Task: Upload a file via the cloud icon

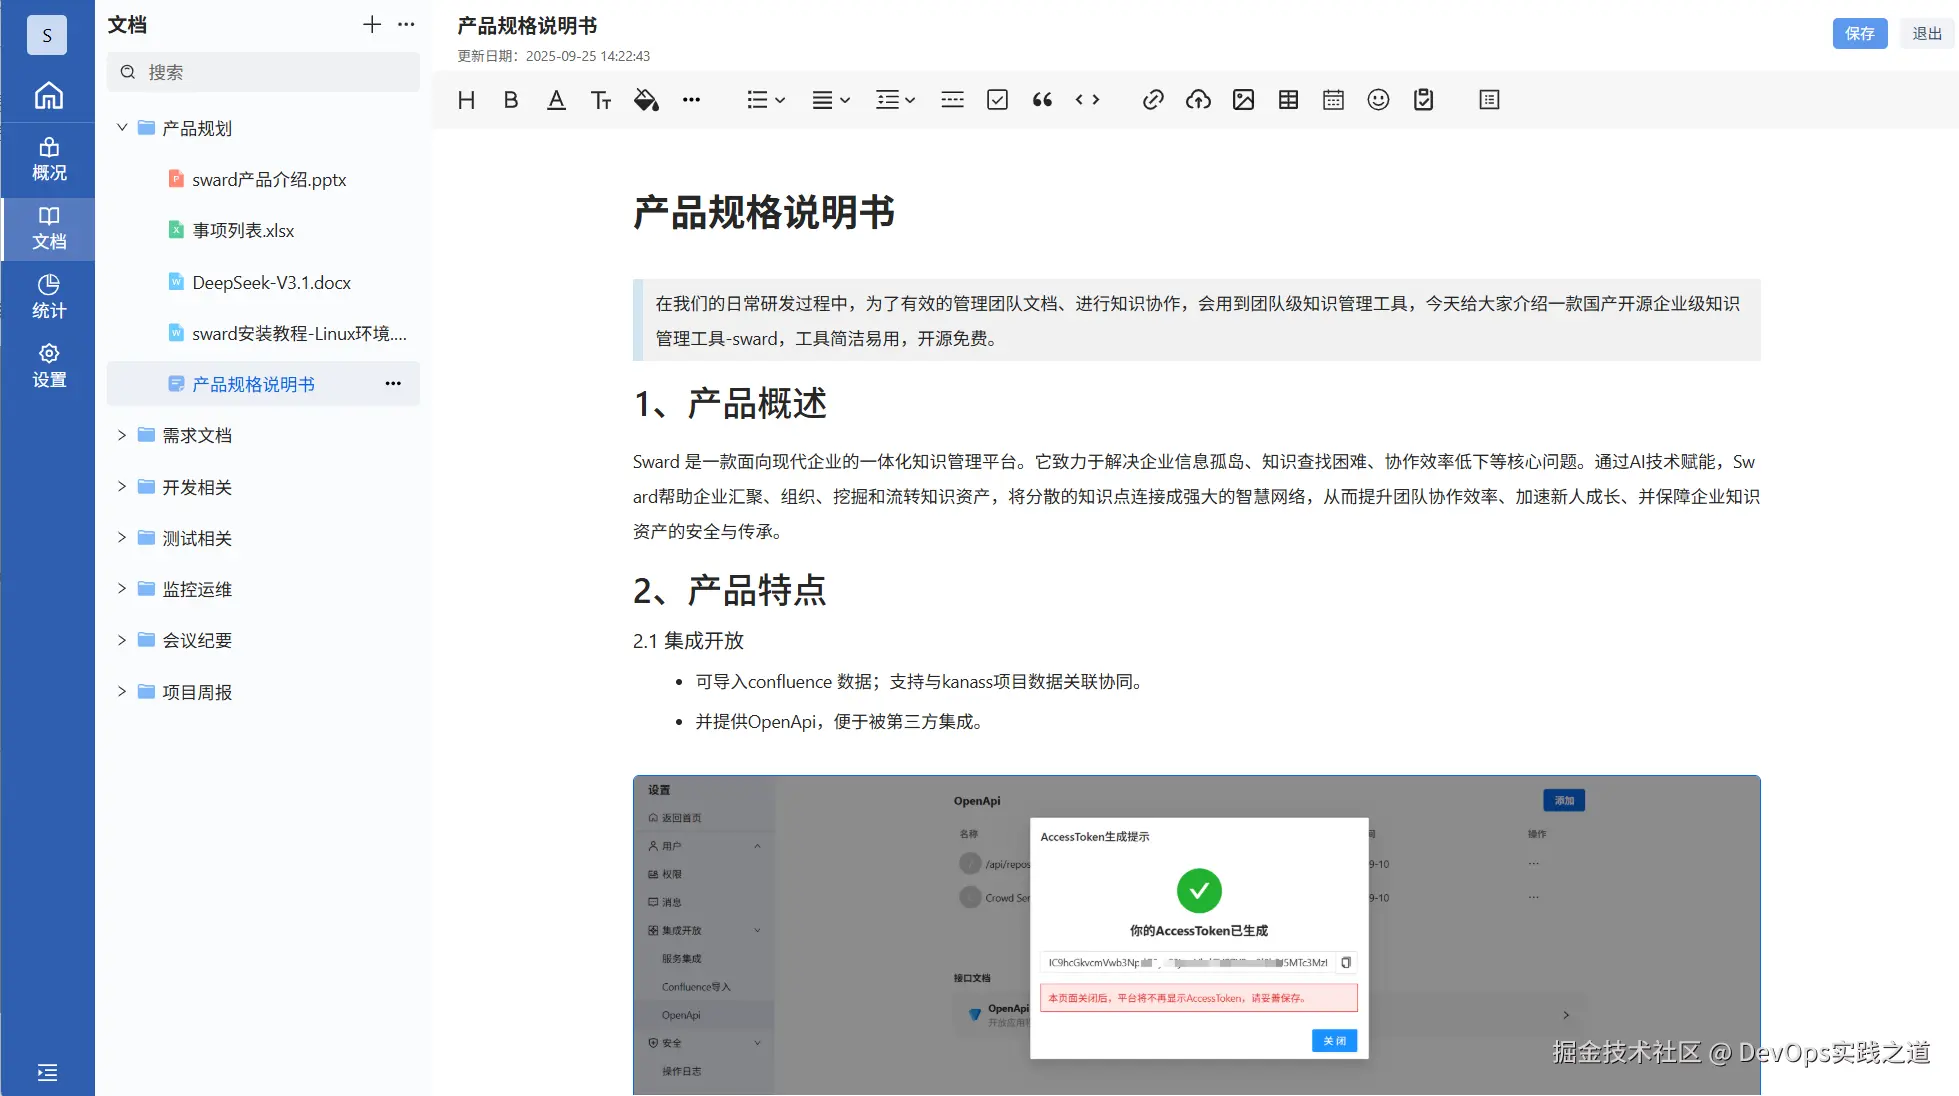Action: (x=1198, y=99)
